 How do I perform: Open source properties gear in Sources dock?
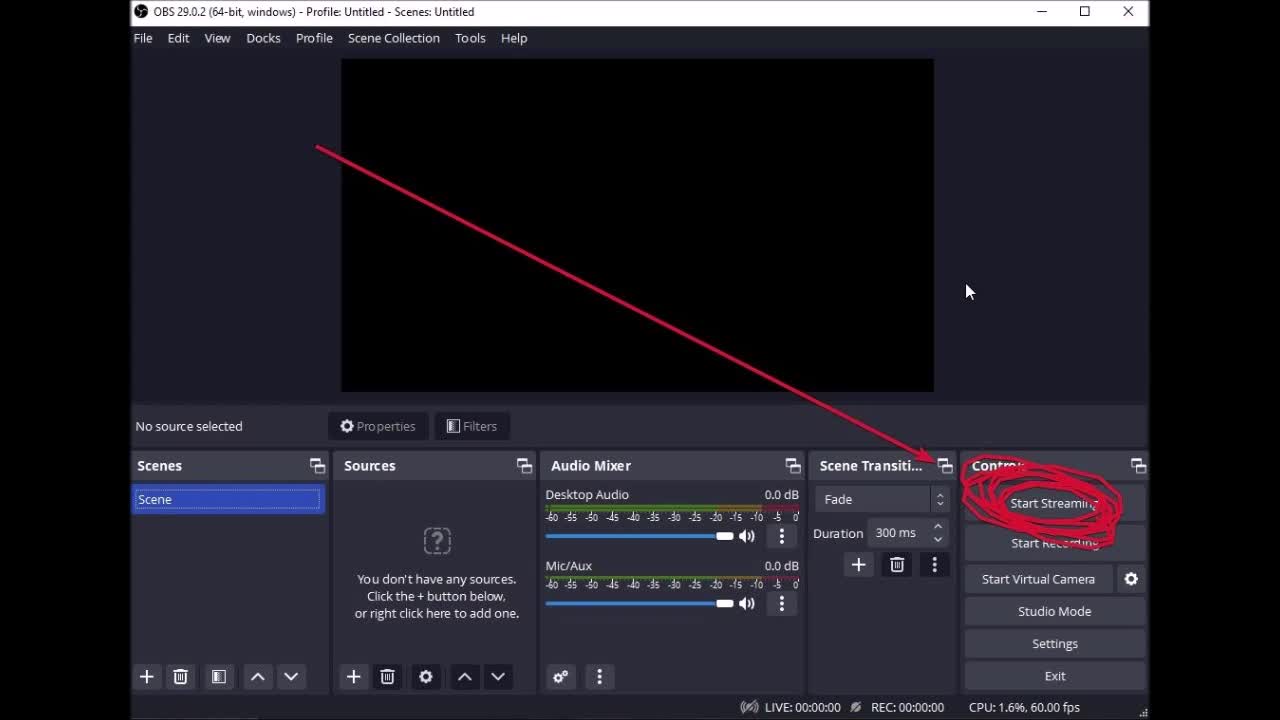coord(426,677)
